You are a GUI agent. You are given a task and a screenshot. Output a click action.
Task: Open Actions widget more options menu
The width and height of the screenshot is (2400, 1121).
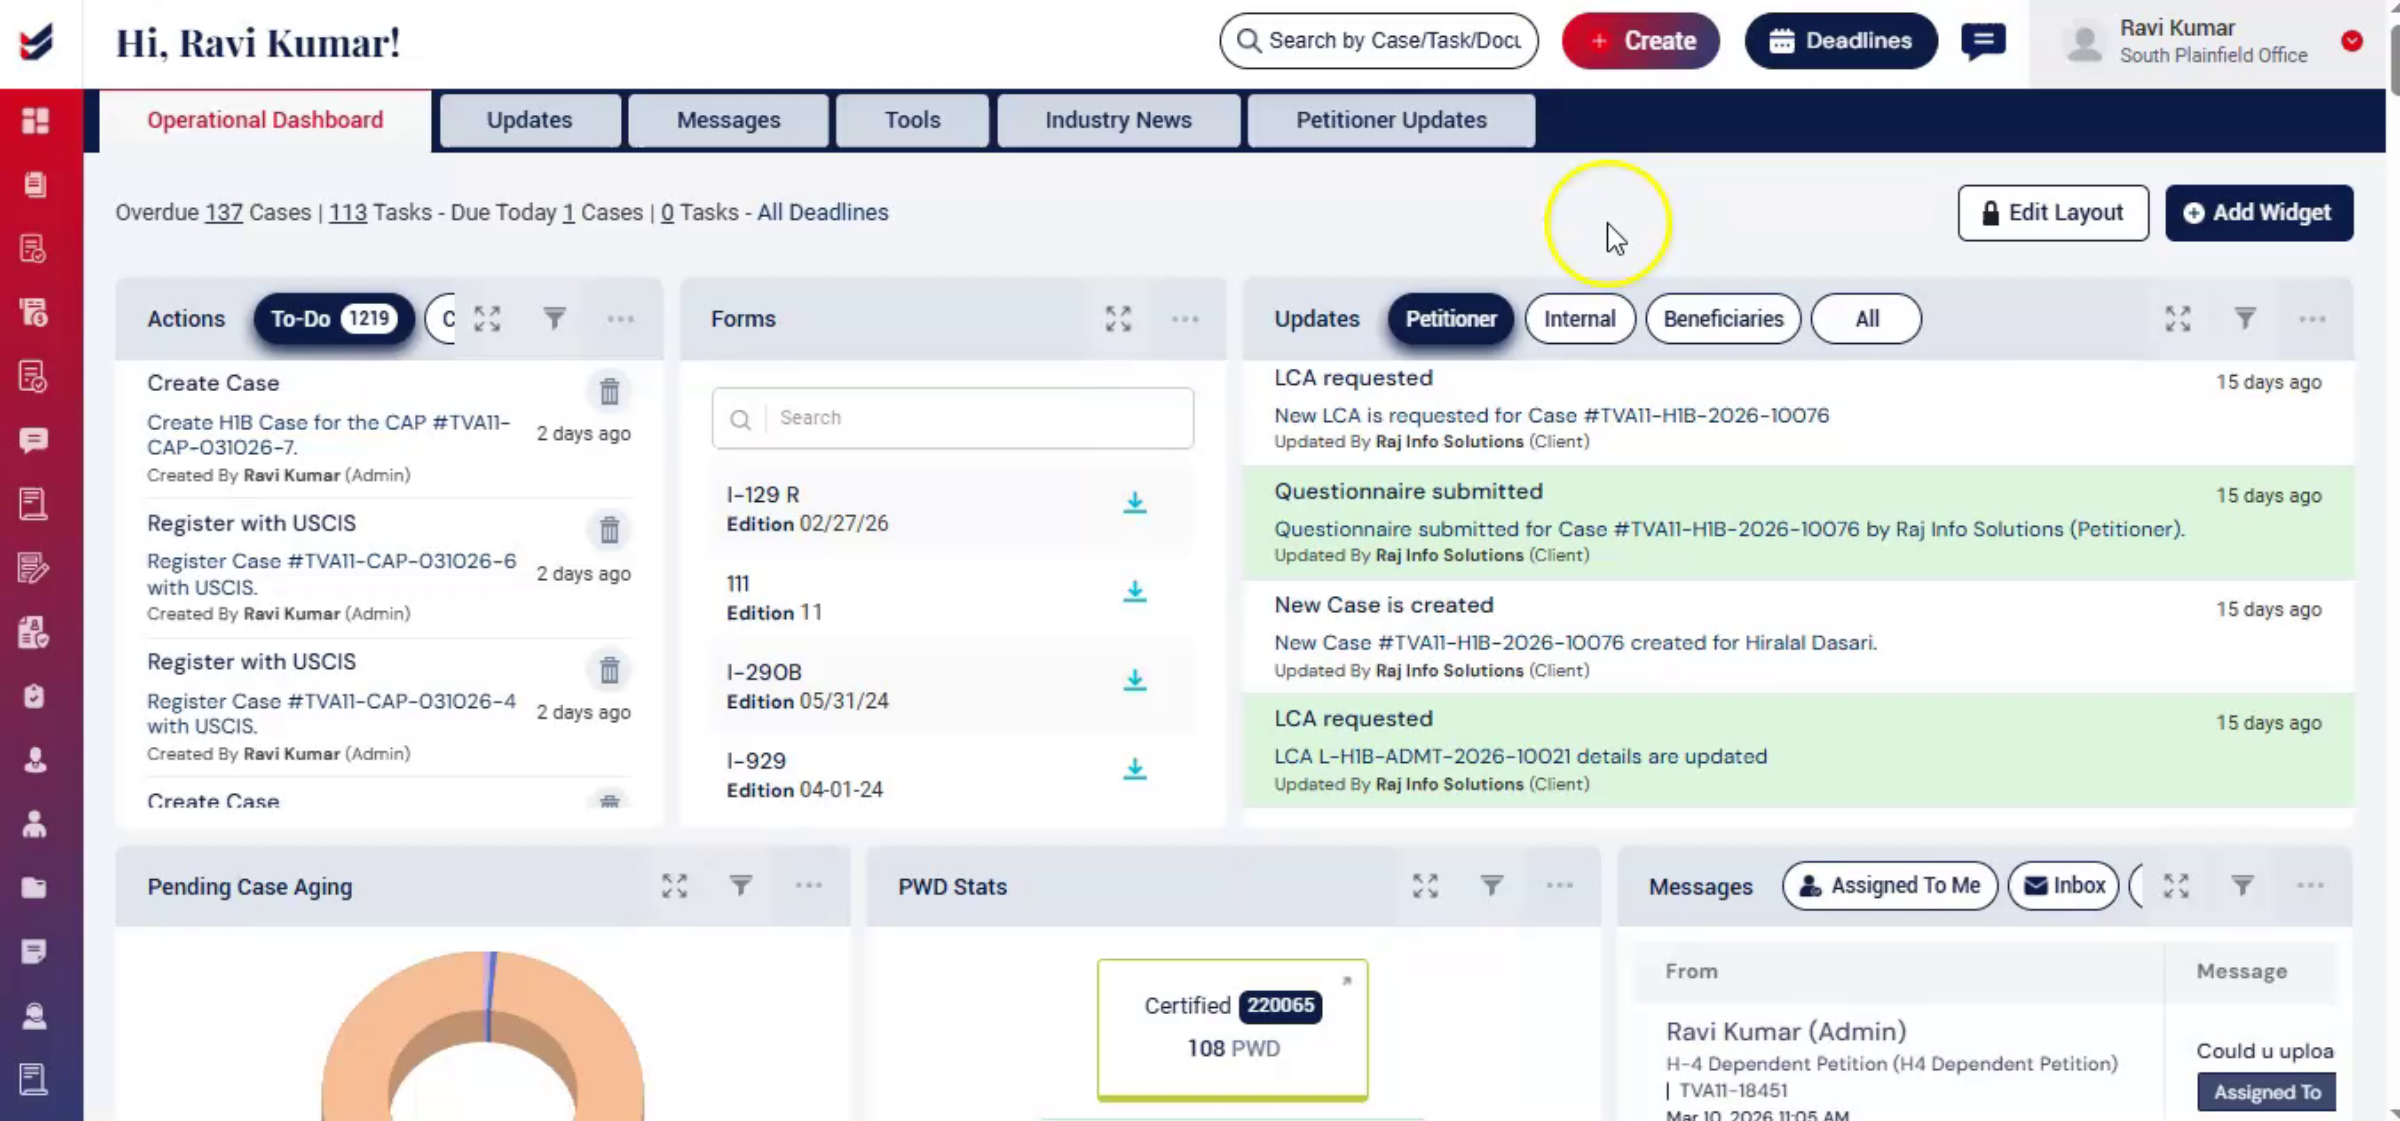pos(621,319)
